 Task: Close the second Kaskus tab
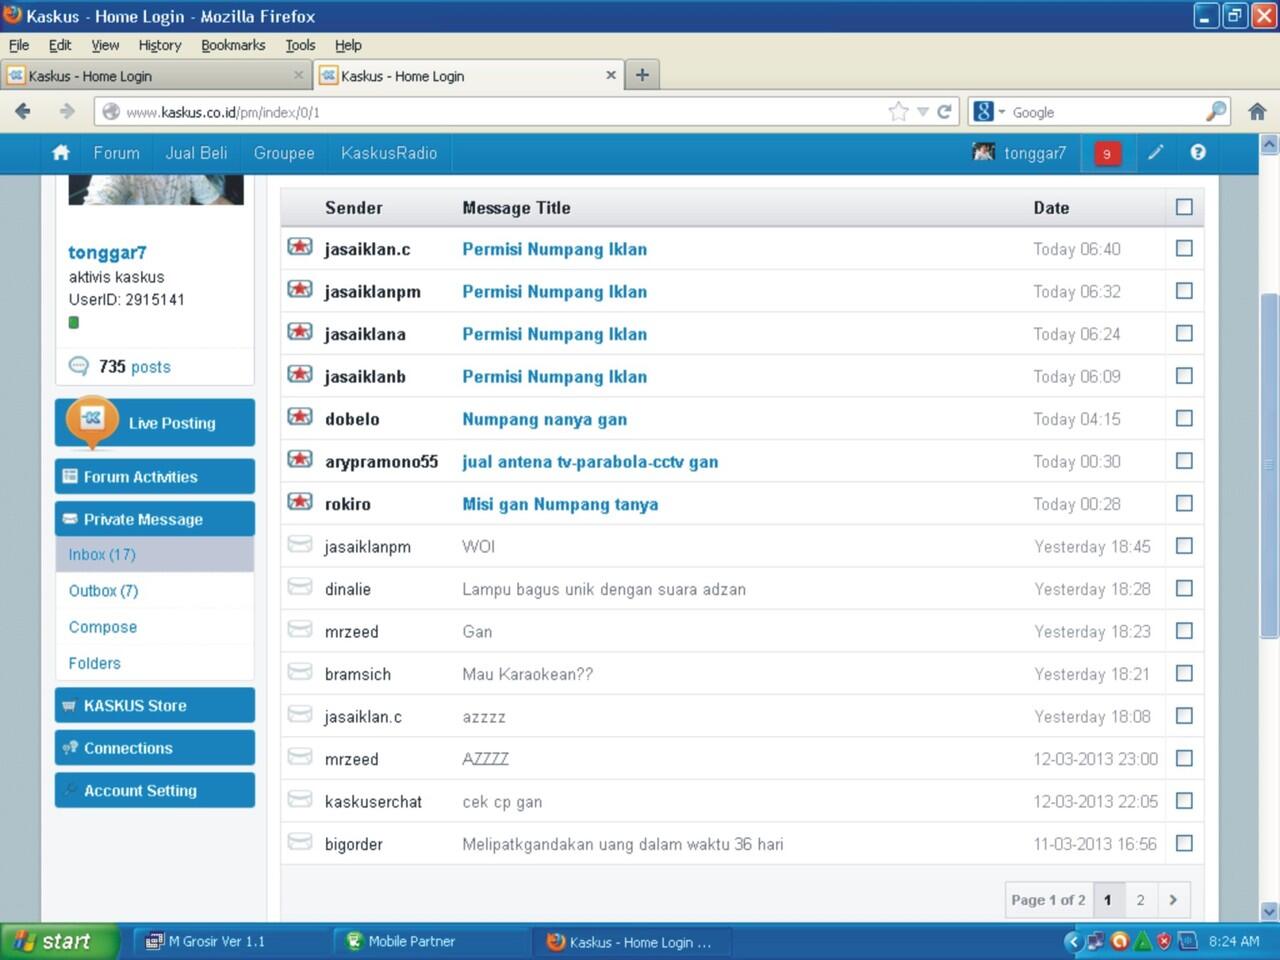pos(611,75)
